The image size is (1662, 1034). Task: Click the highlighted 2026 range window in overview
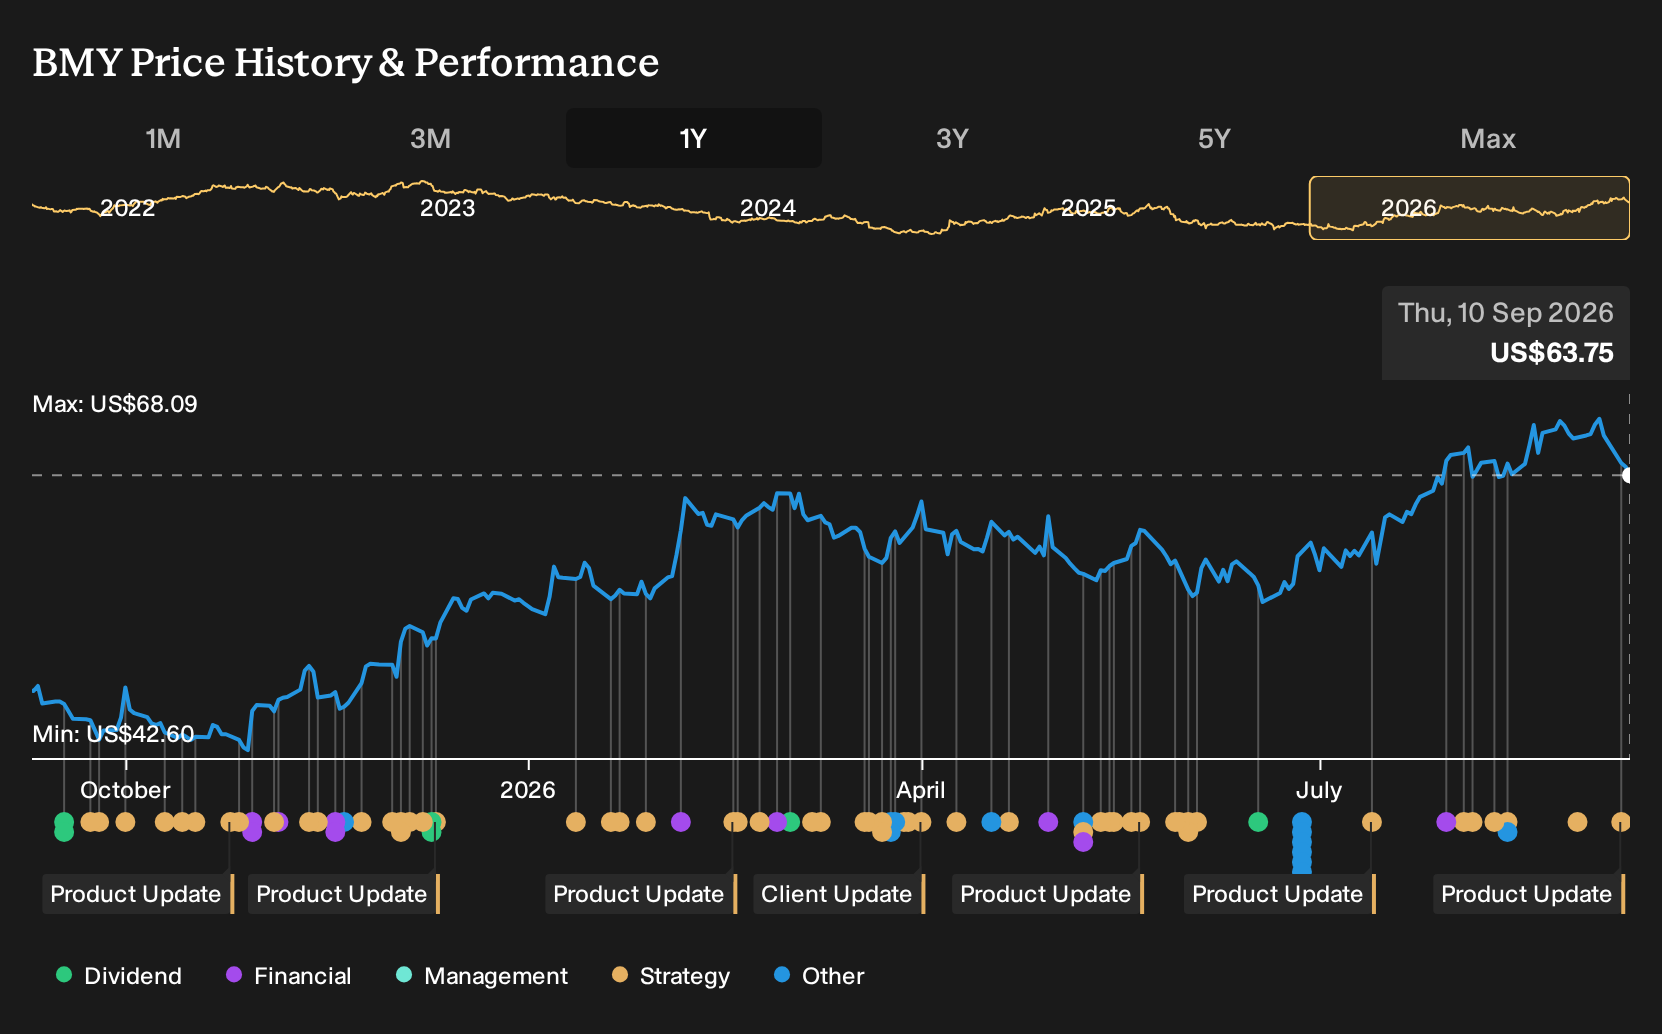point(1469,208)
